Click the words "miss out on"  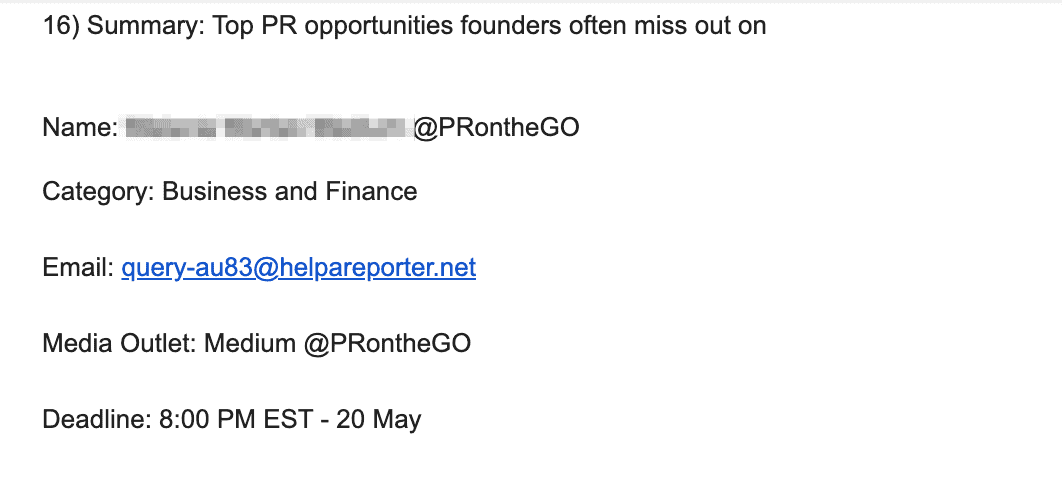pyautogui.click(x=701, y=26)
